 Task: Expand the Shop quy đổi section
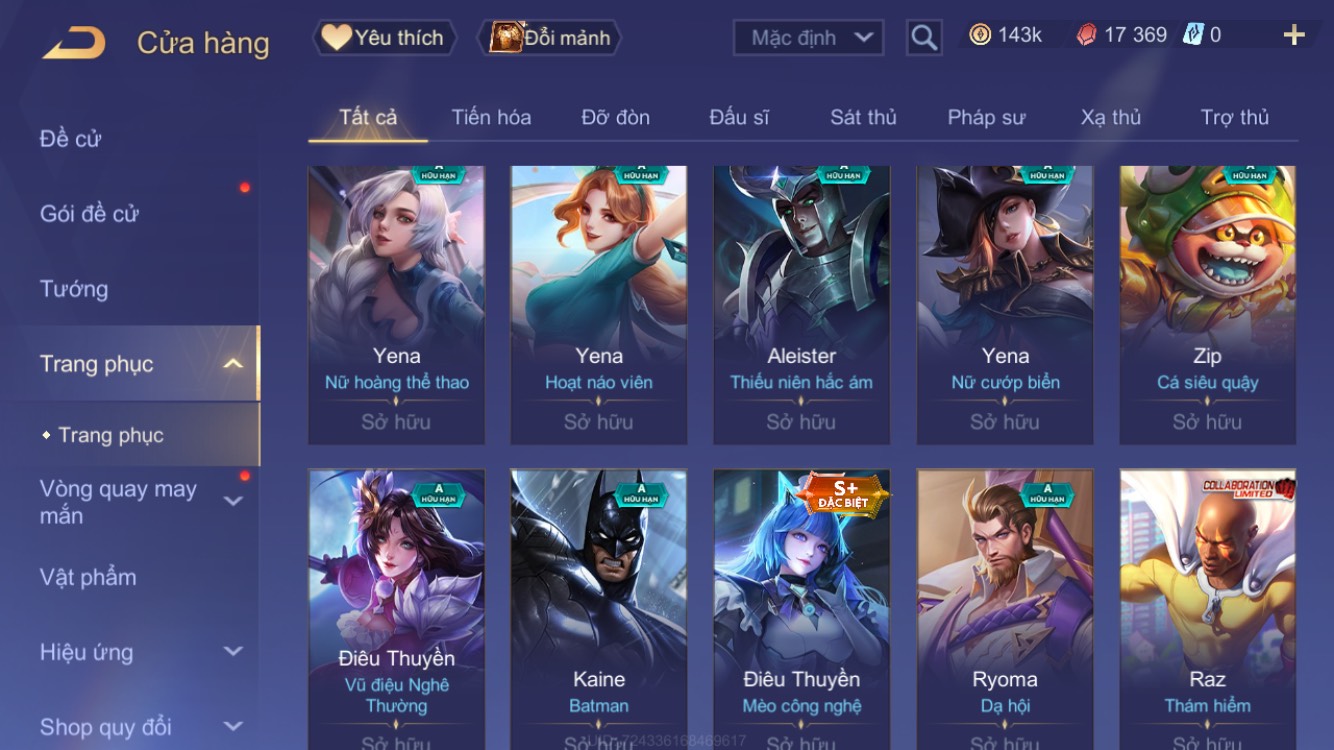click(232, 727)
